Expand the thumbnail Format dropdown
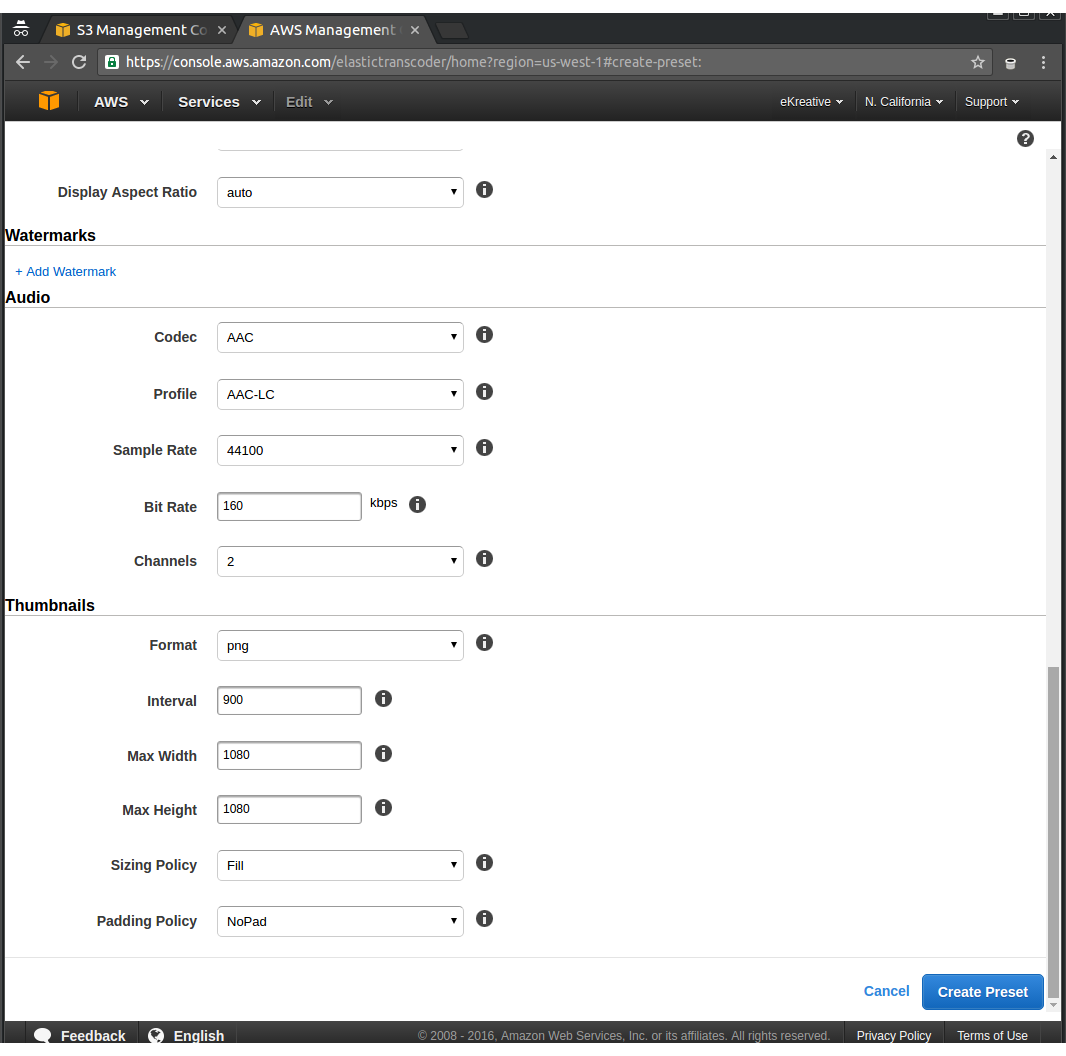The height and width of the screenshot is (1056, 1066). click(340, 645)
